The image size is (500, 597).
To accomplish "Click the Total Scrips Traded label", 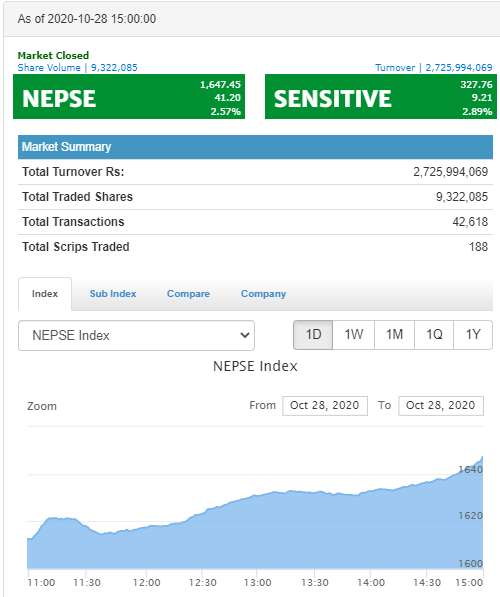I will point(76,247).
